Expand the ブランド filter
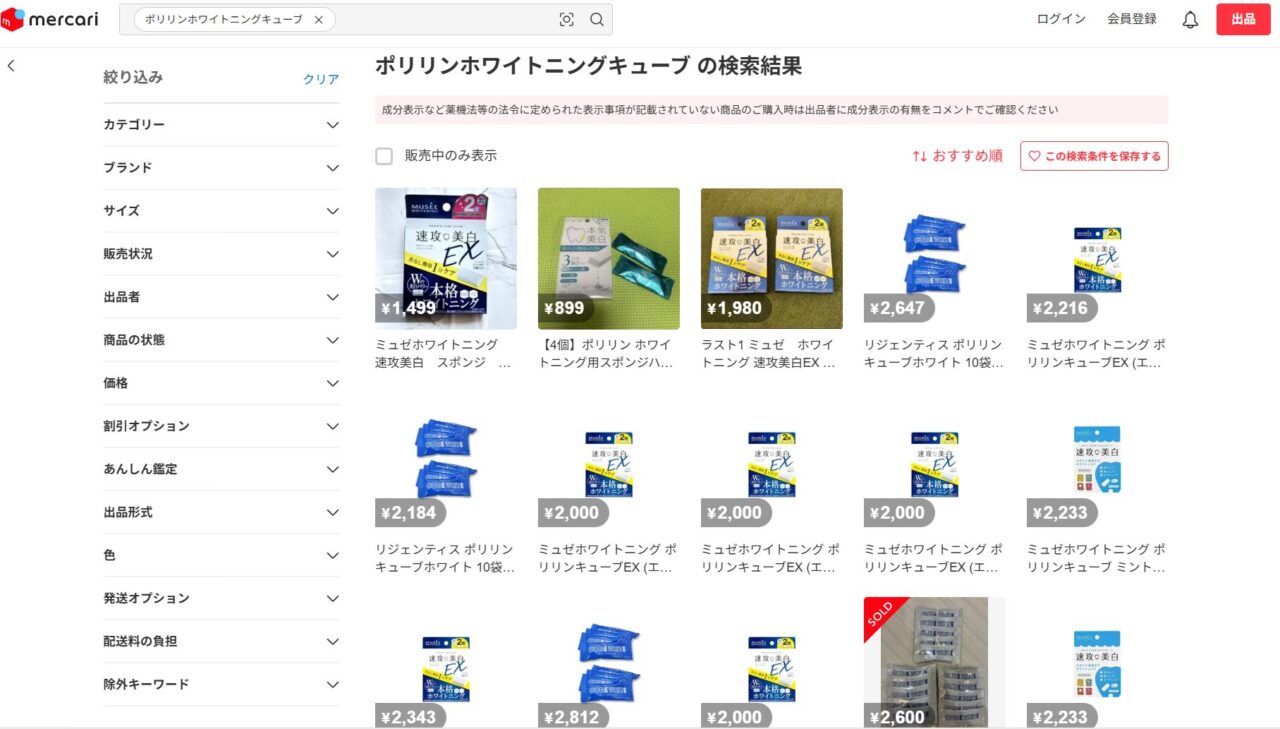 333,168
